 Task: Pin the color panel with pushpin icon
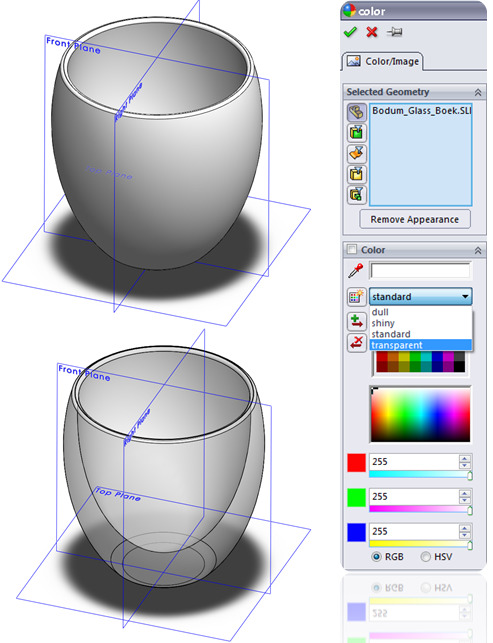[x=395, y=32]
